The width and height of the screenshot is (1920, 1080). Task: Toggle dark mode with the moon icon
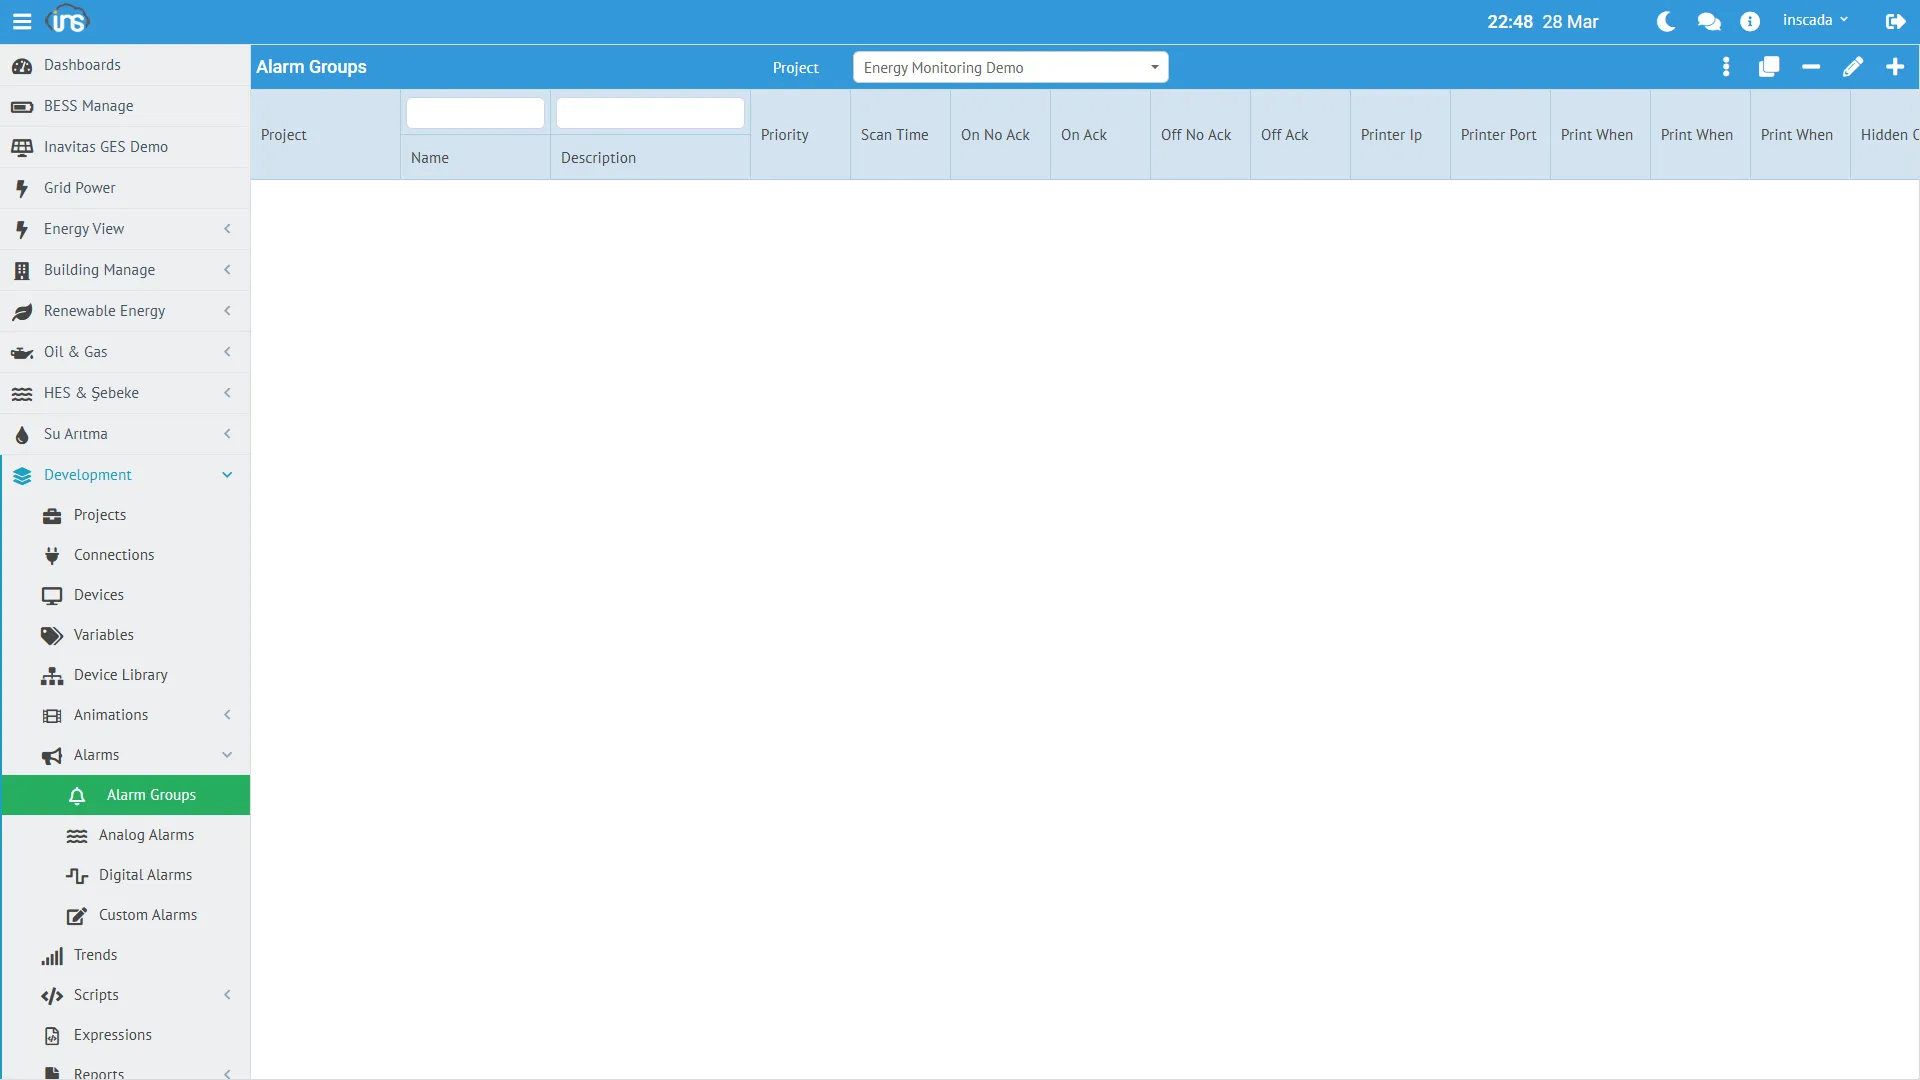[x=1665, y=22]
